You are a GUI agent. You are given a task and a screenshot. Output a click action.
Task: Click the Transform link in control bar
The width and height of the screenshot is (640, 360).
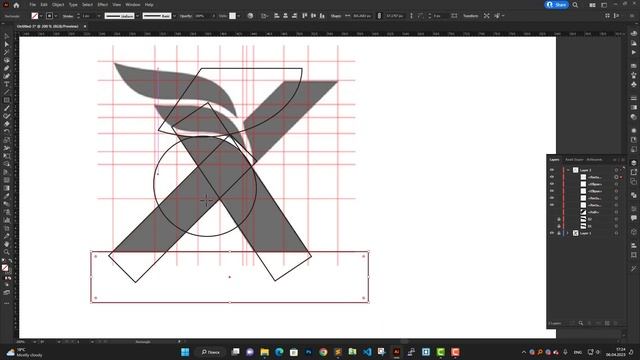[x=470, y=16]
